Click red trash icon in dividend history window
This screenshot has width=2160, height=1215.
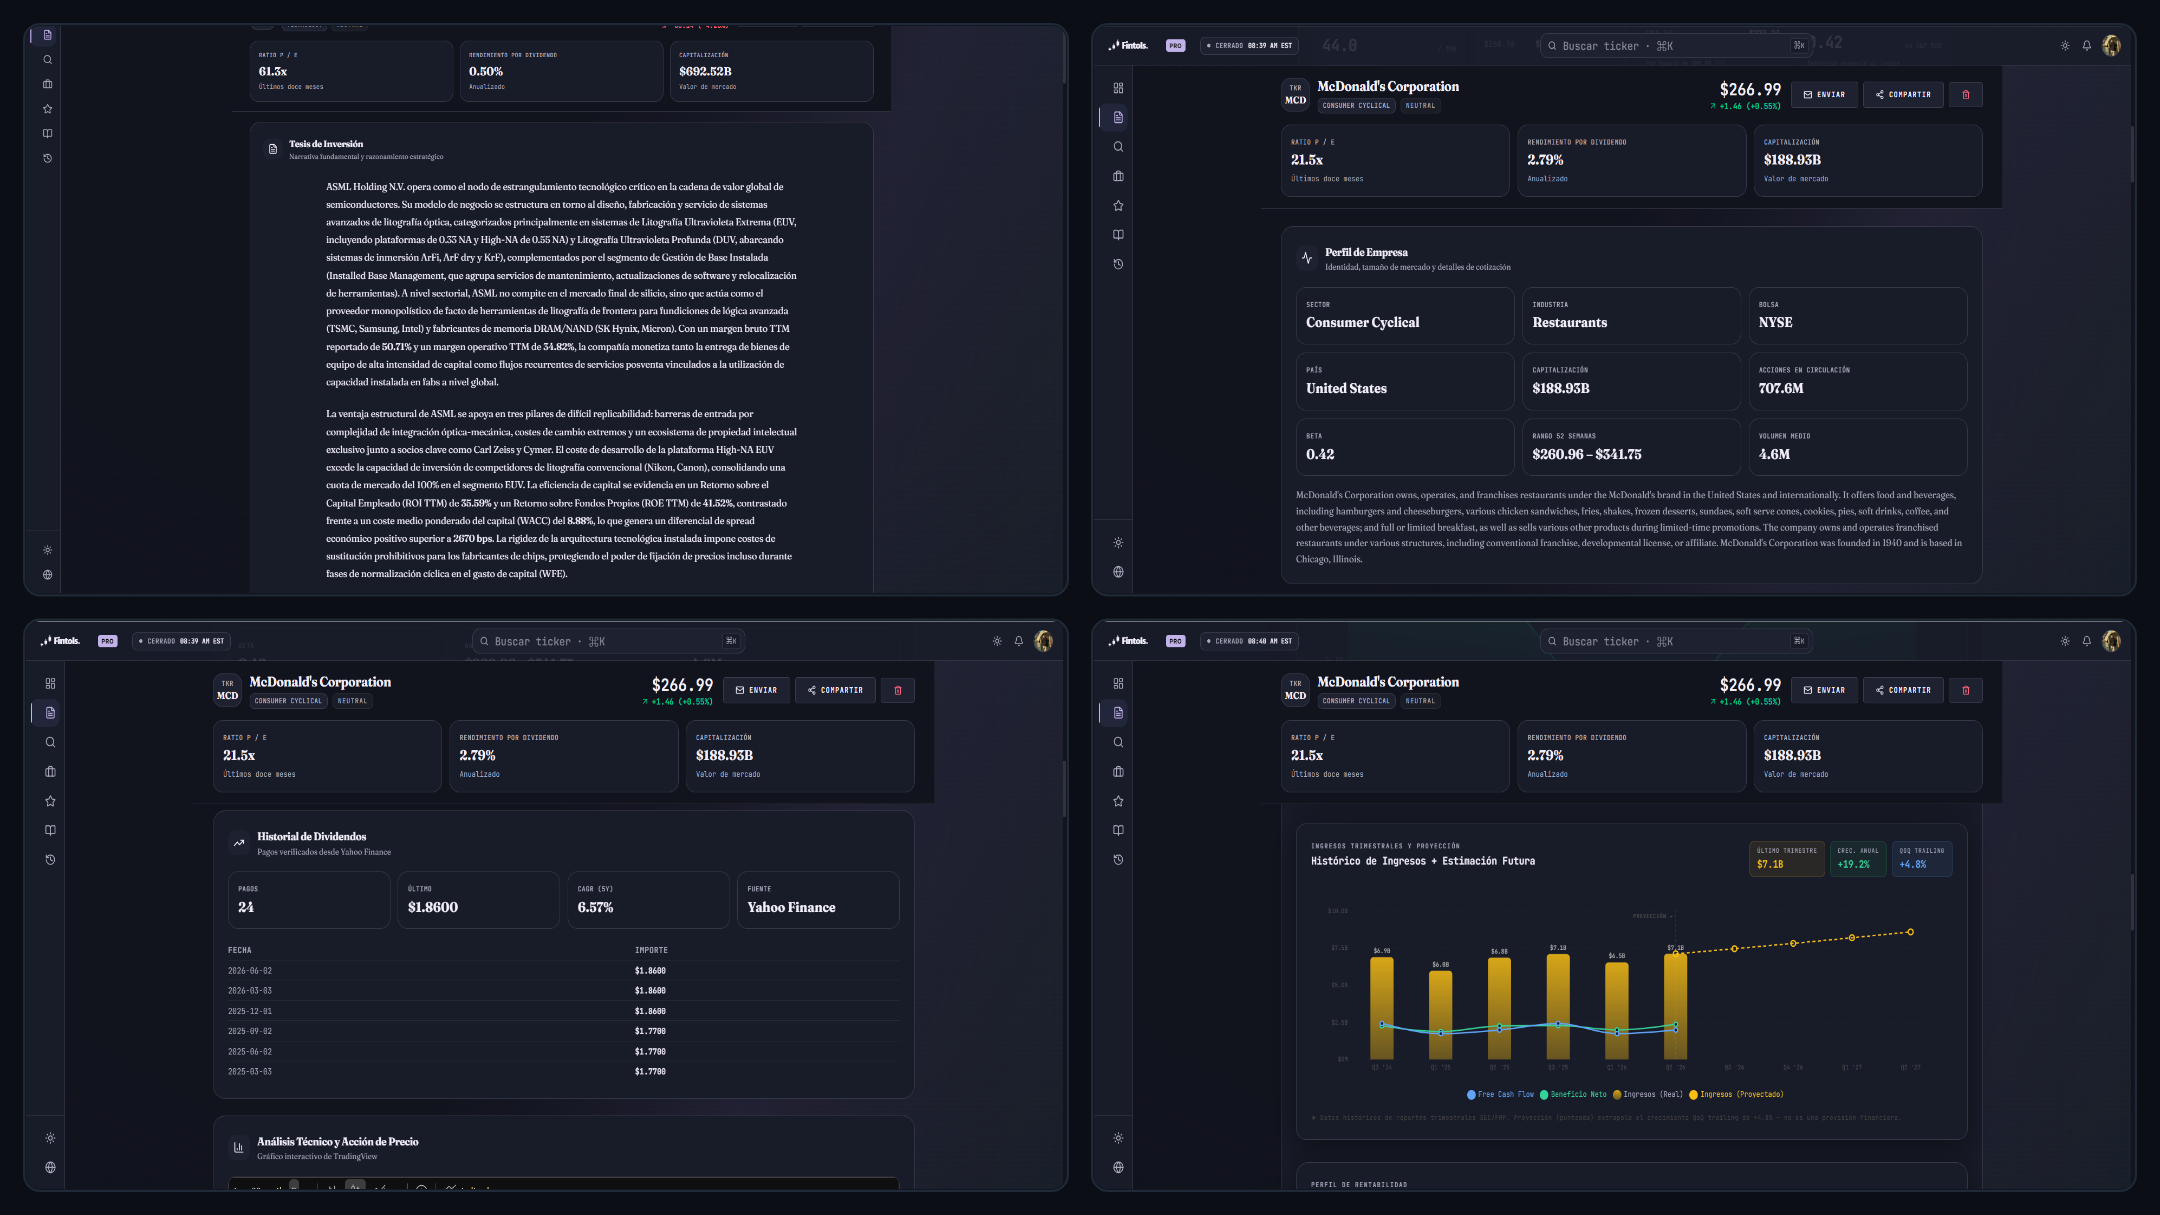898,690
